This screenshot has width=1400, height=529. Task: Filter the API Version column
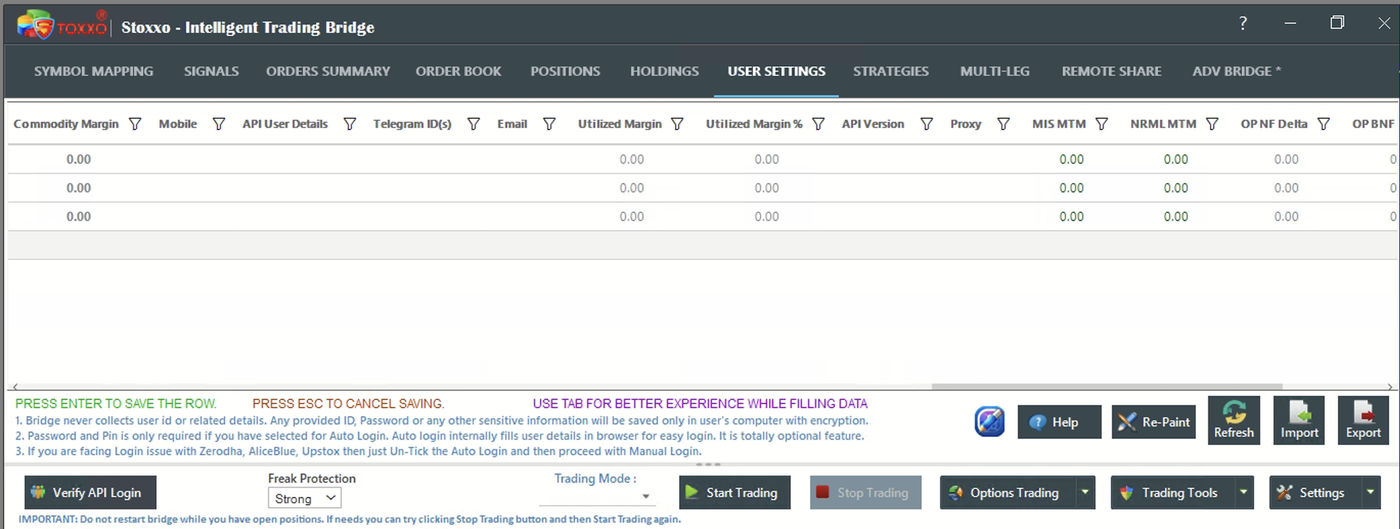click(926, 124)
